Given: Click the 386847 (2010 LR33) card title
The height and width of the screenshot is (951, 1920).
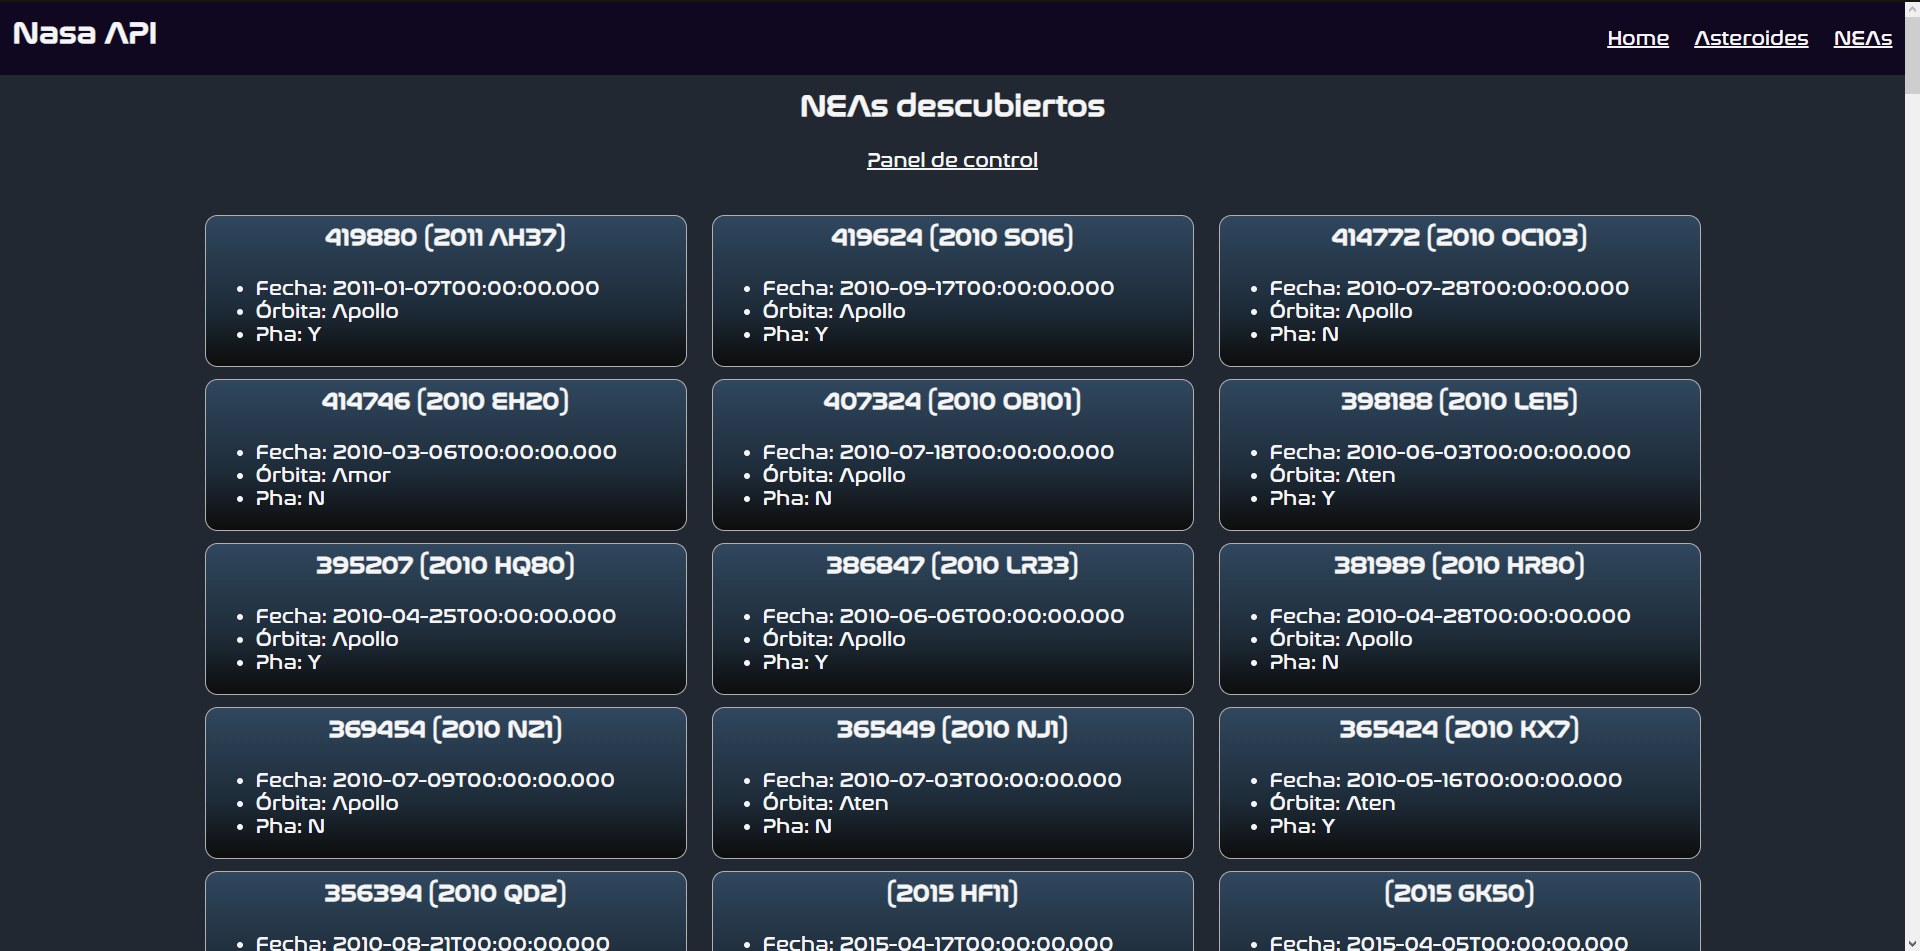Looking at the screenshot, I should [x=951, y=564].
